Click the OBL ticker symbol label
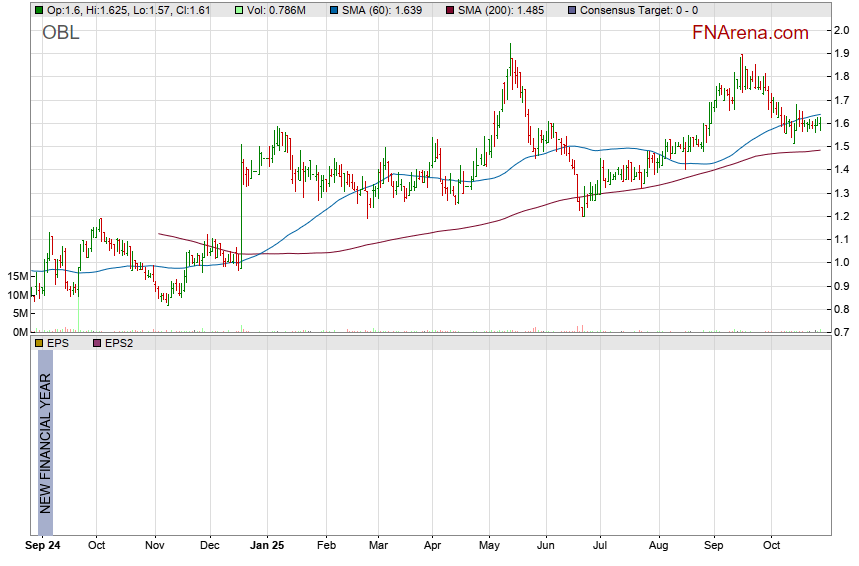The width and height of the screenshot is (859, 566). tap(61, 33)
